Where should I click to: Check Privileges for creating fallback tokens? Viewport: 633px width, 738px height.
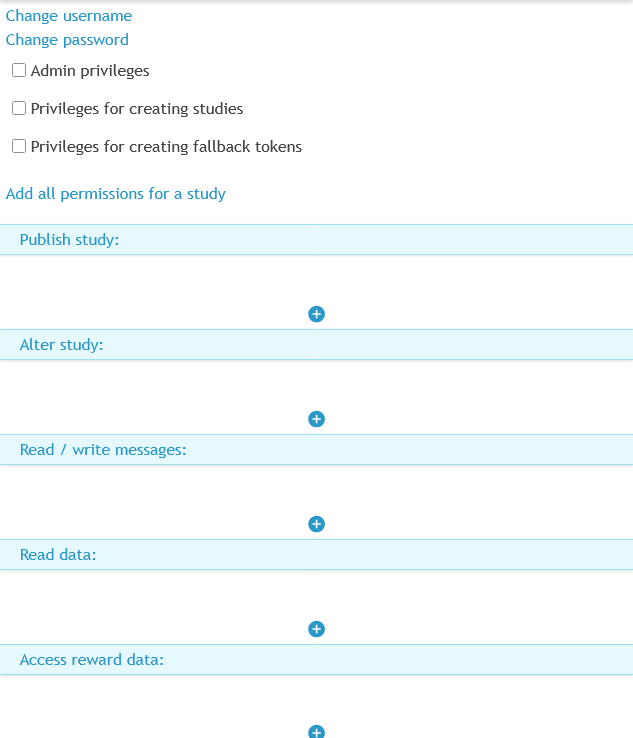pyautogui.click(x=19, y=146)
